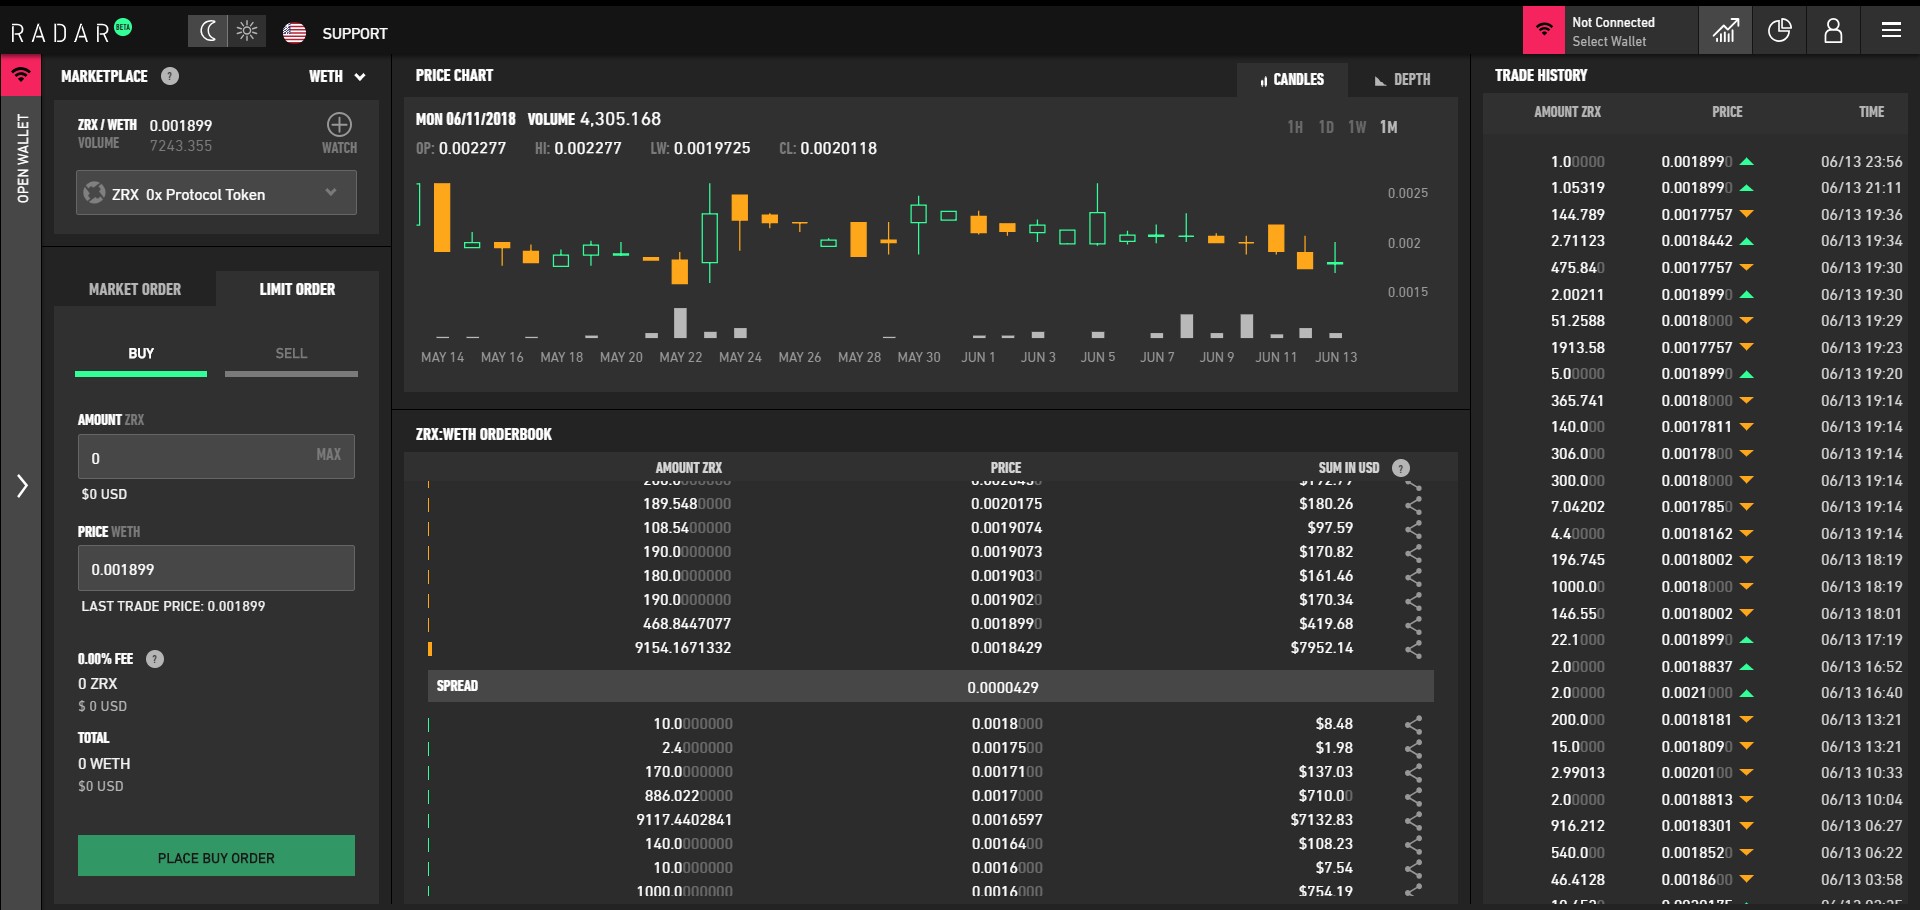Viewport: 1920px width, 910px height.
Task: Click LAST TRADE PRICE: 0.001899 text
Action: click(173, 606)
